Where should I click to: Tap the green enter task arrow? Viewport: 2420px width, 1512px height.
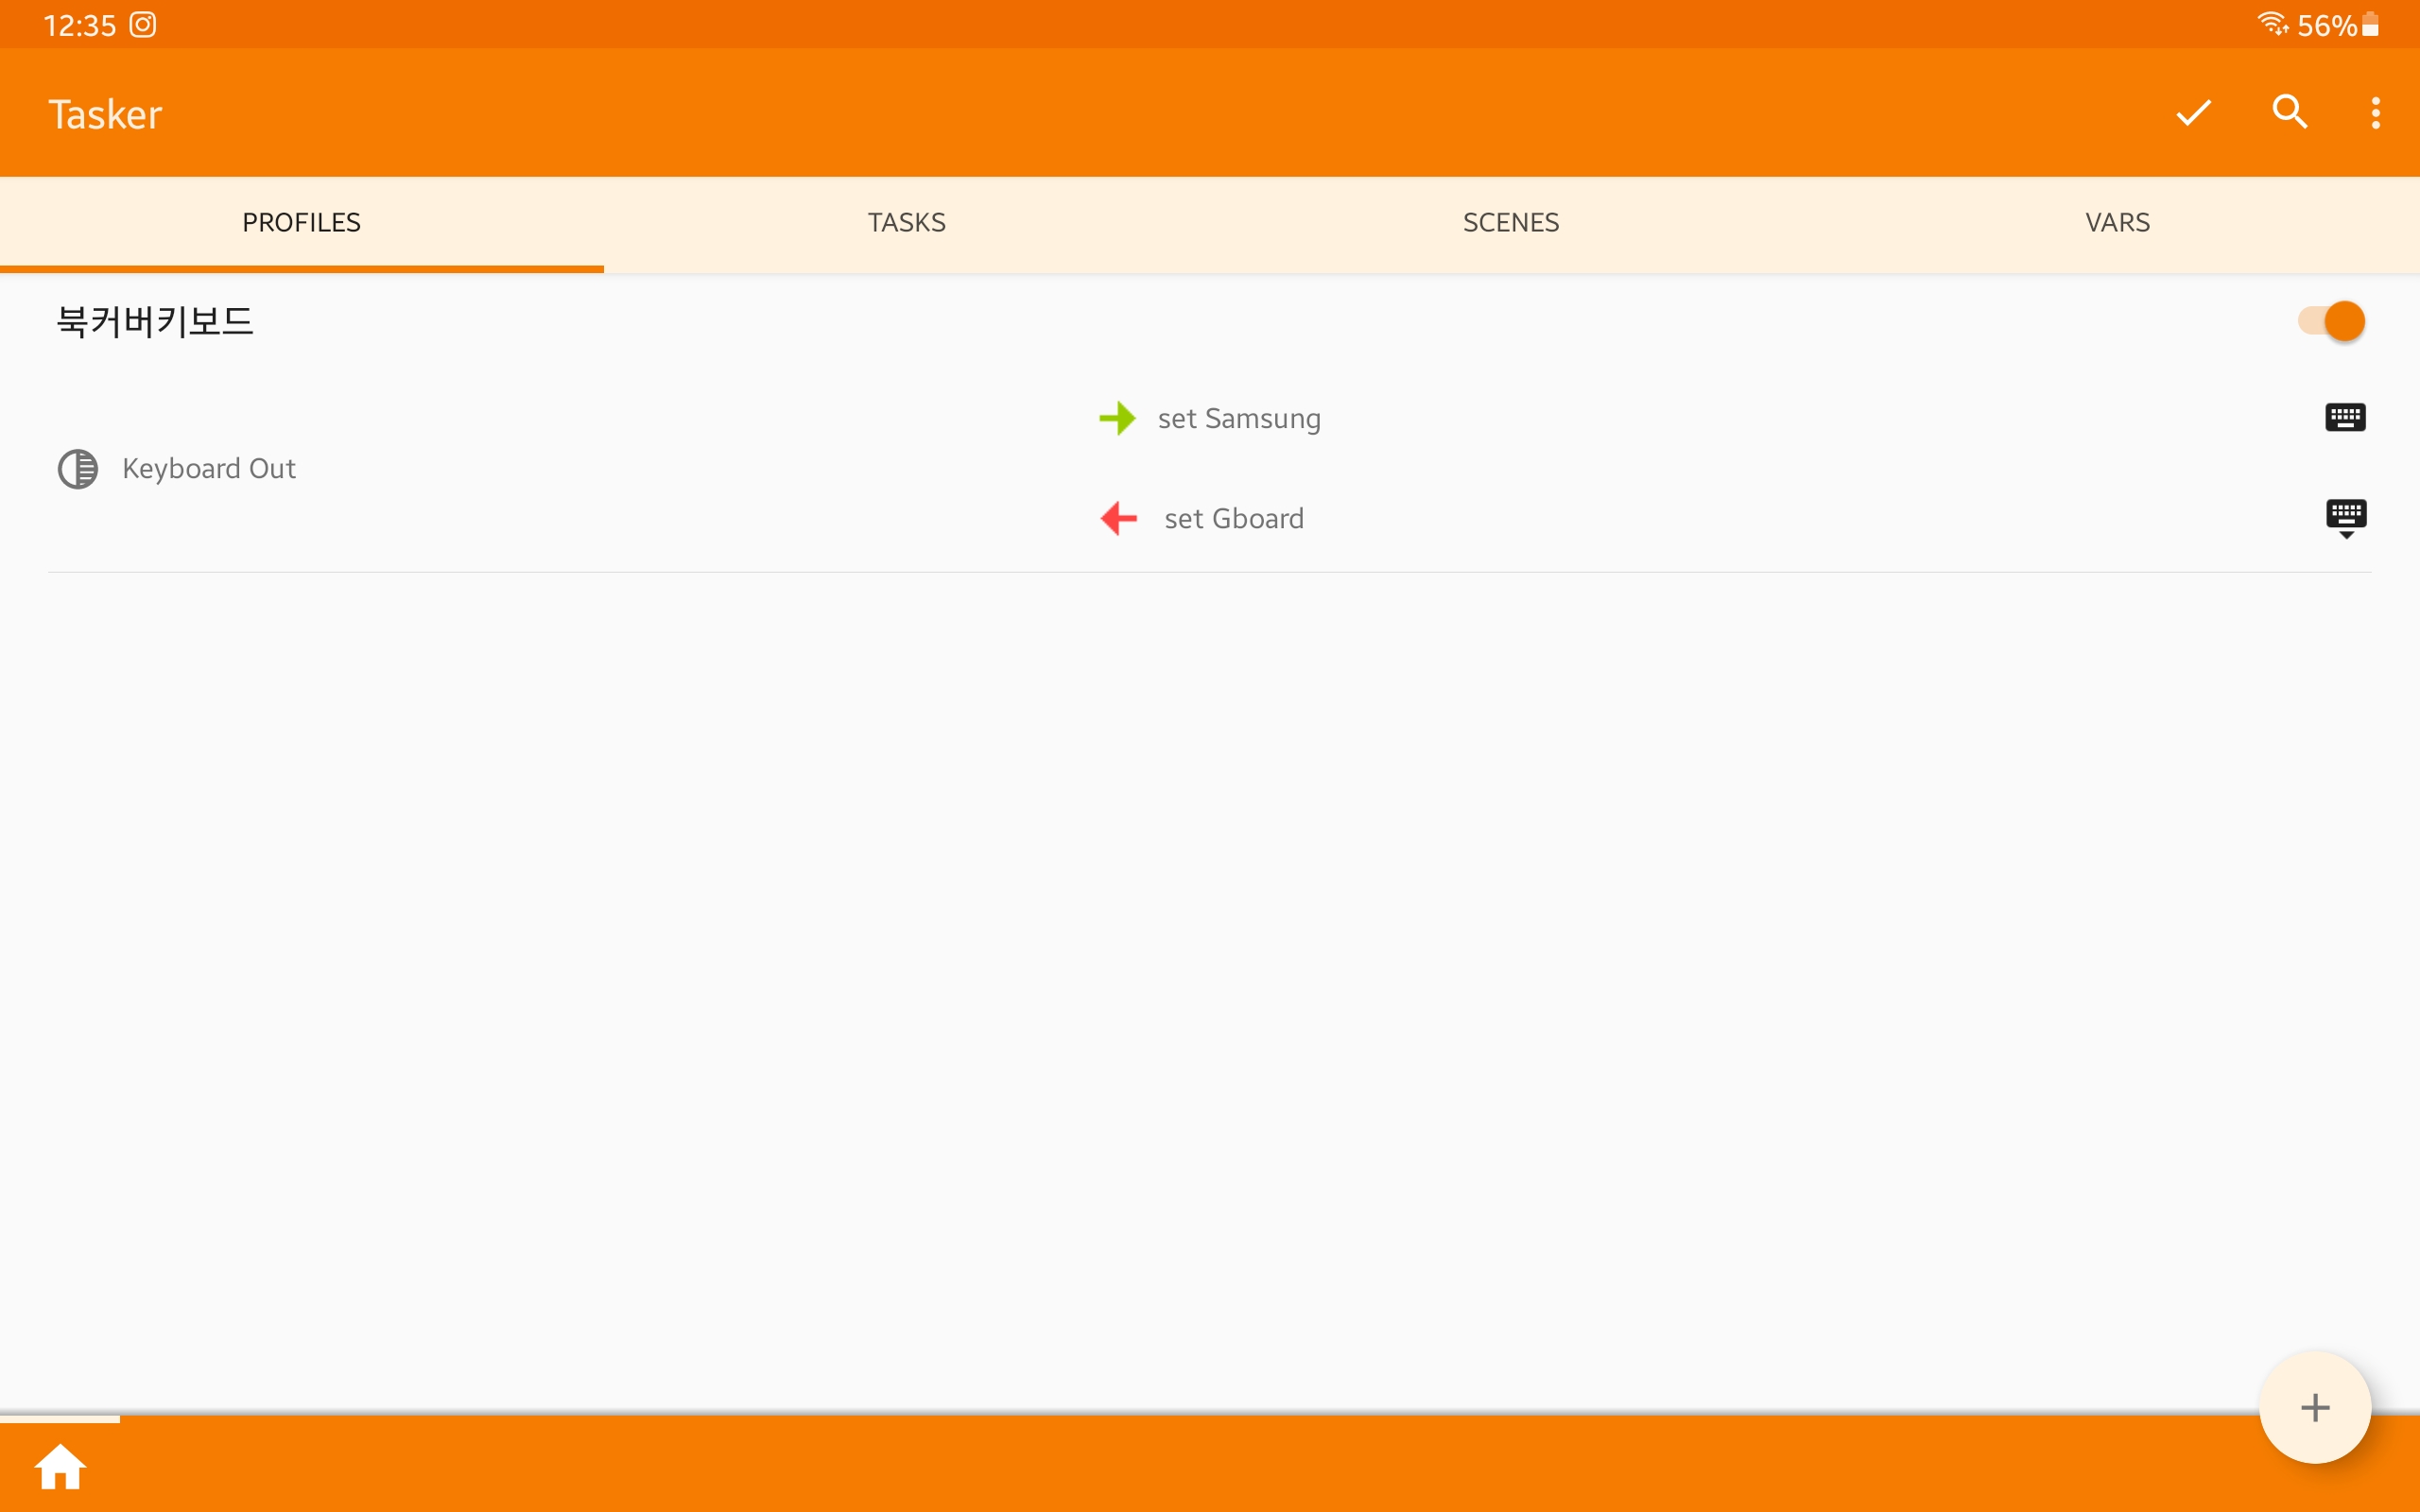coord(1117,418)
